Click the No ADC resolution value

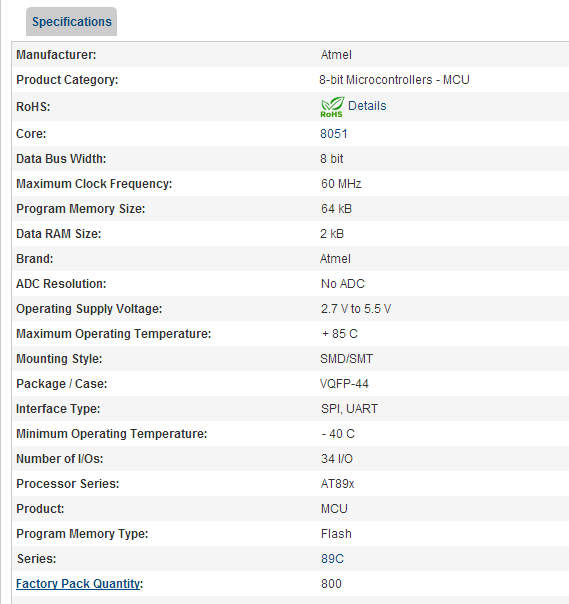[342, 284]
